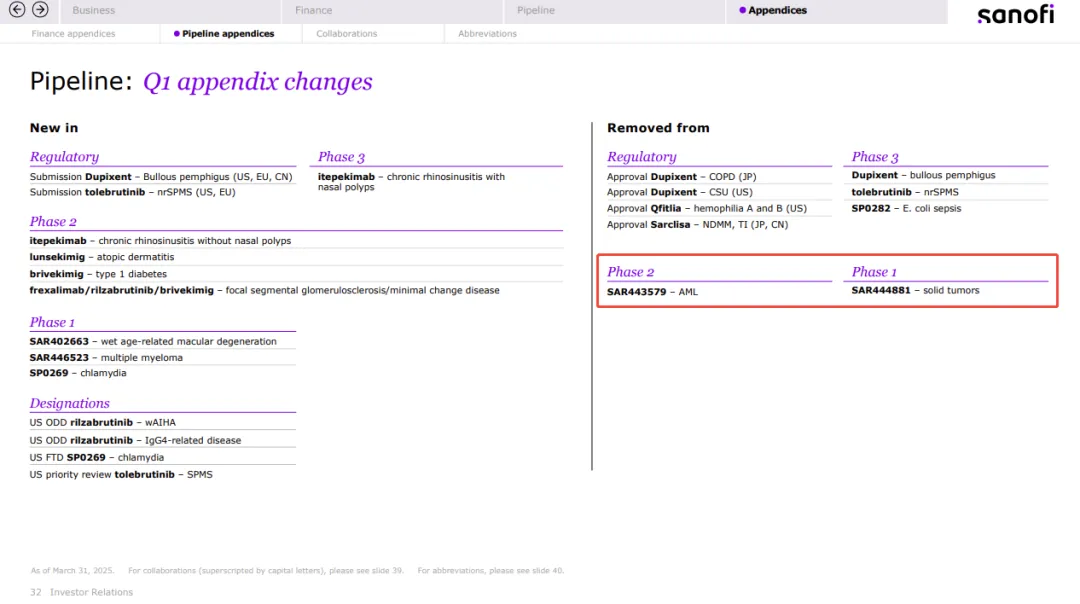The width and height of the screenshot is (1080, 604).
Task: Click the Designations section heading
Action: pyautogui.click(x=70, y=404)
